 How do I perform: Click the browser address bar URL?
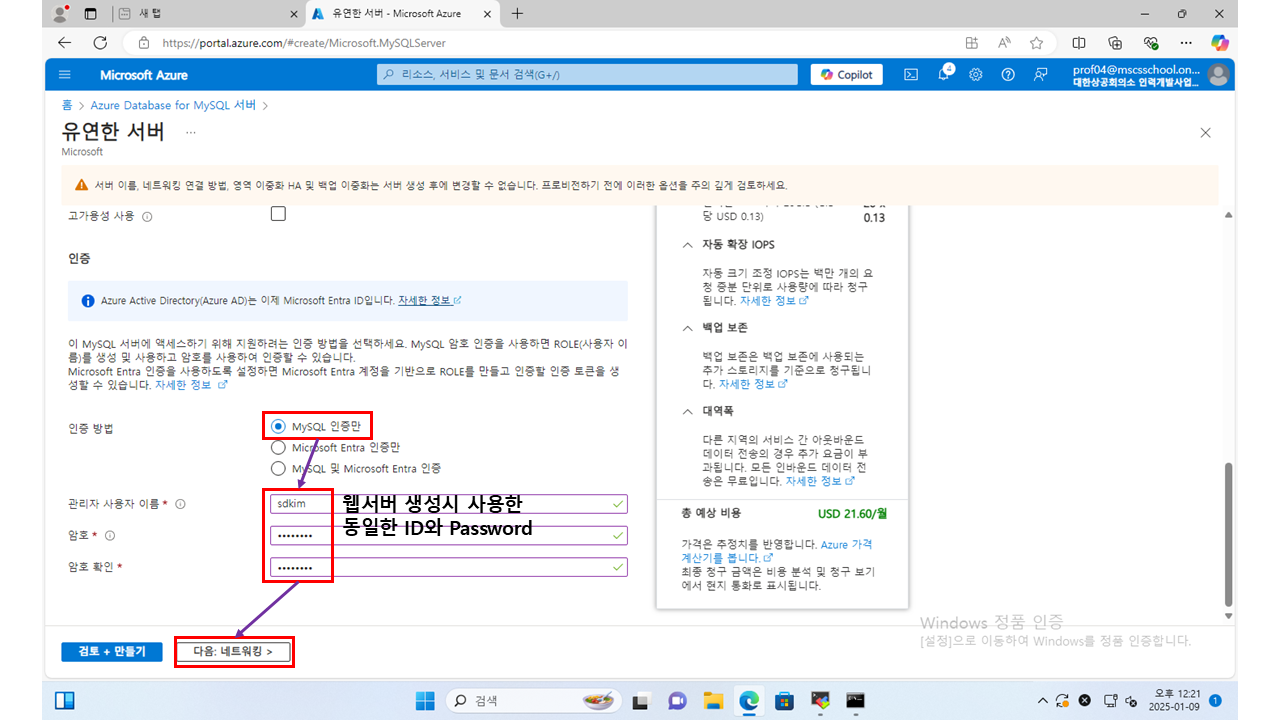[x=303, y=43]
